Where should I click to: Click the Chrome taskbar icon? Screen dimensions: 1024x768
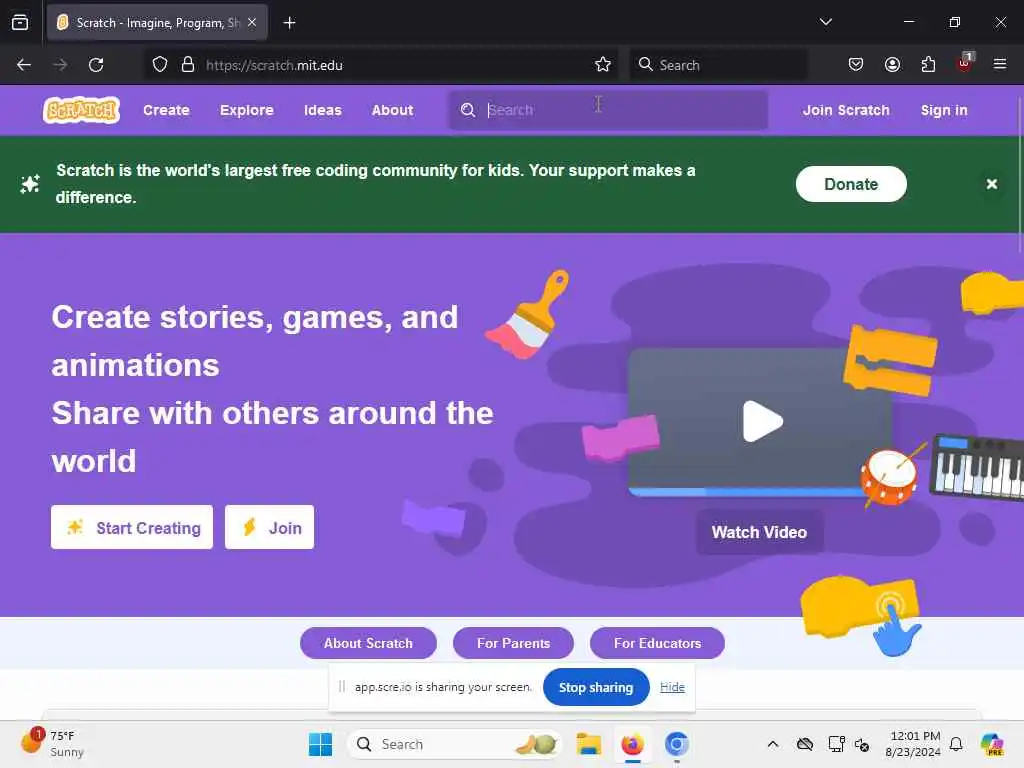[677, 744]
